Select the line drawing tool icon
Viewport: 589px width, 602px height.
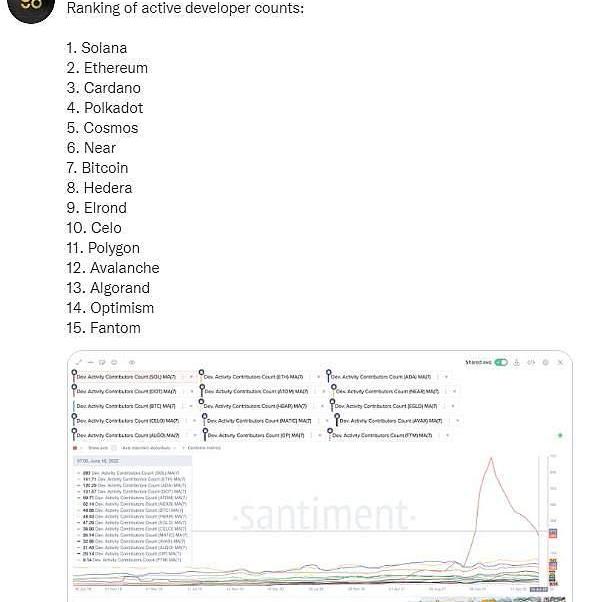point(79,362)
